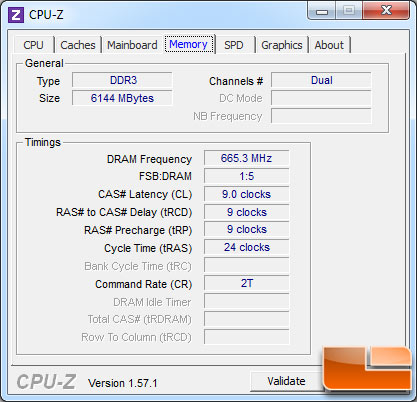Select the 1:5 FSB:DRAM ratio field
Viewport: 417px width, 402px height.
coord(247,176)
